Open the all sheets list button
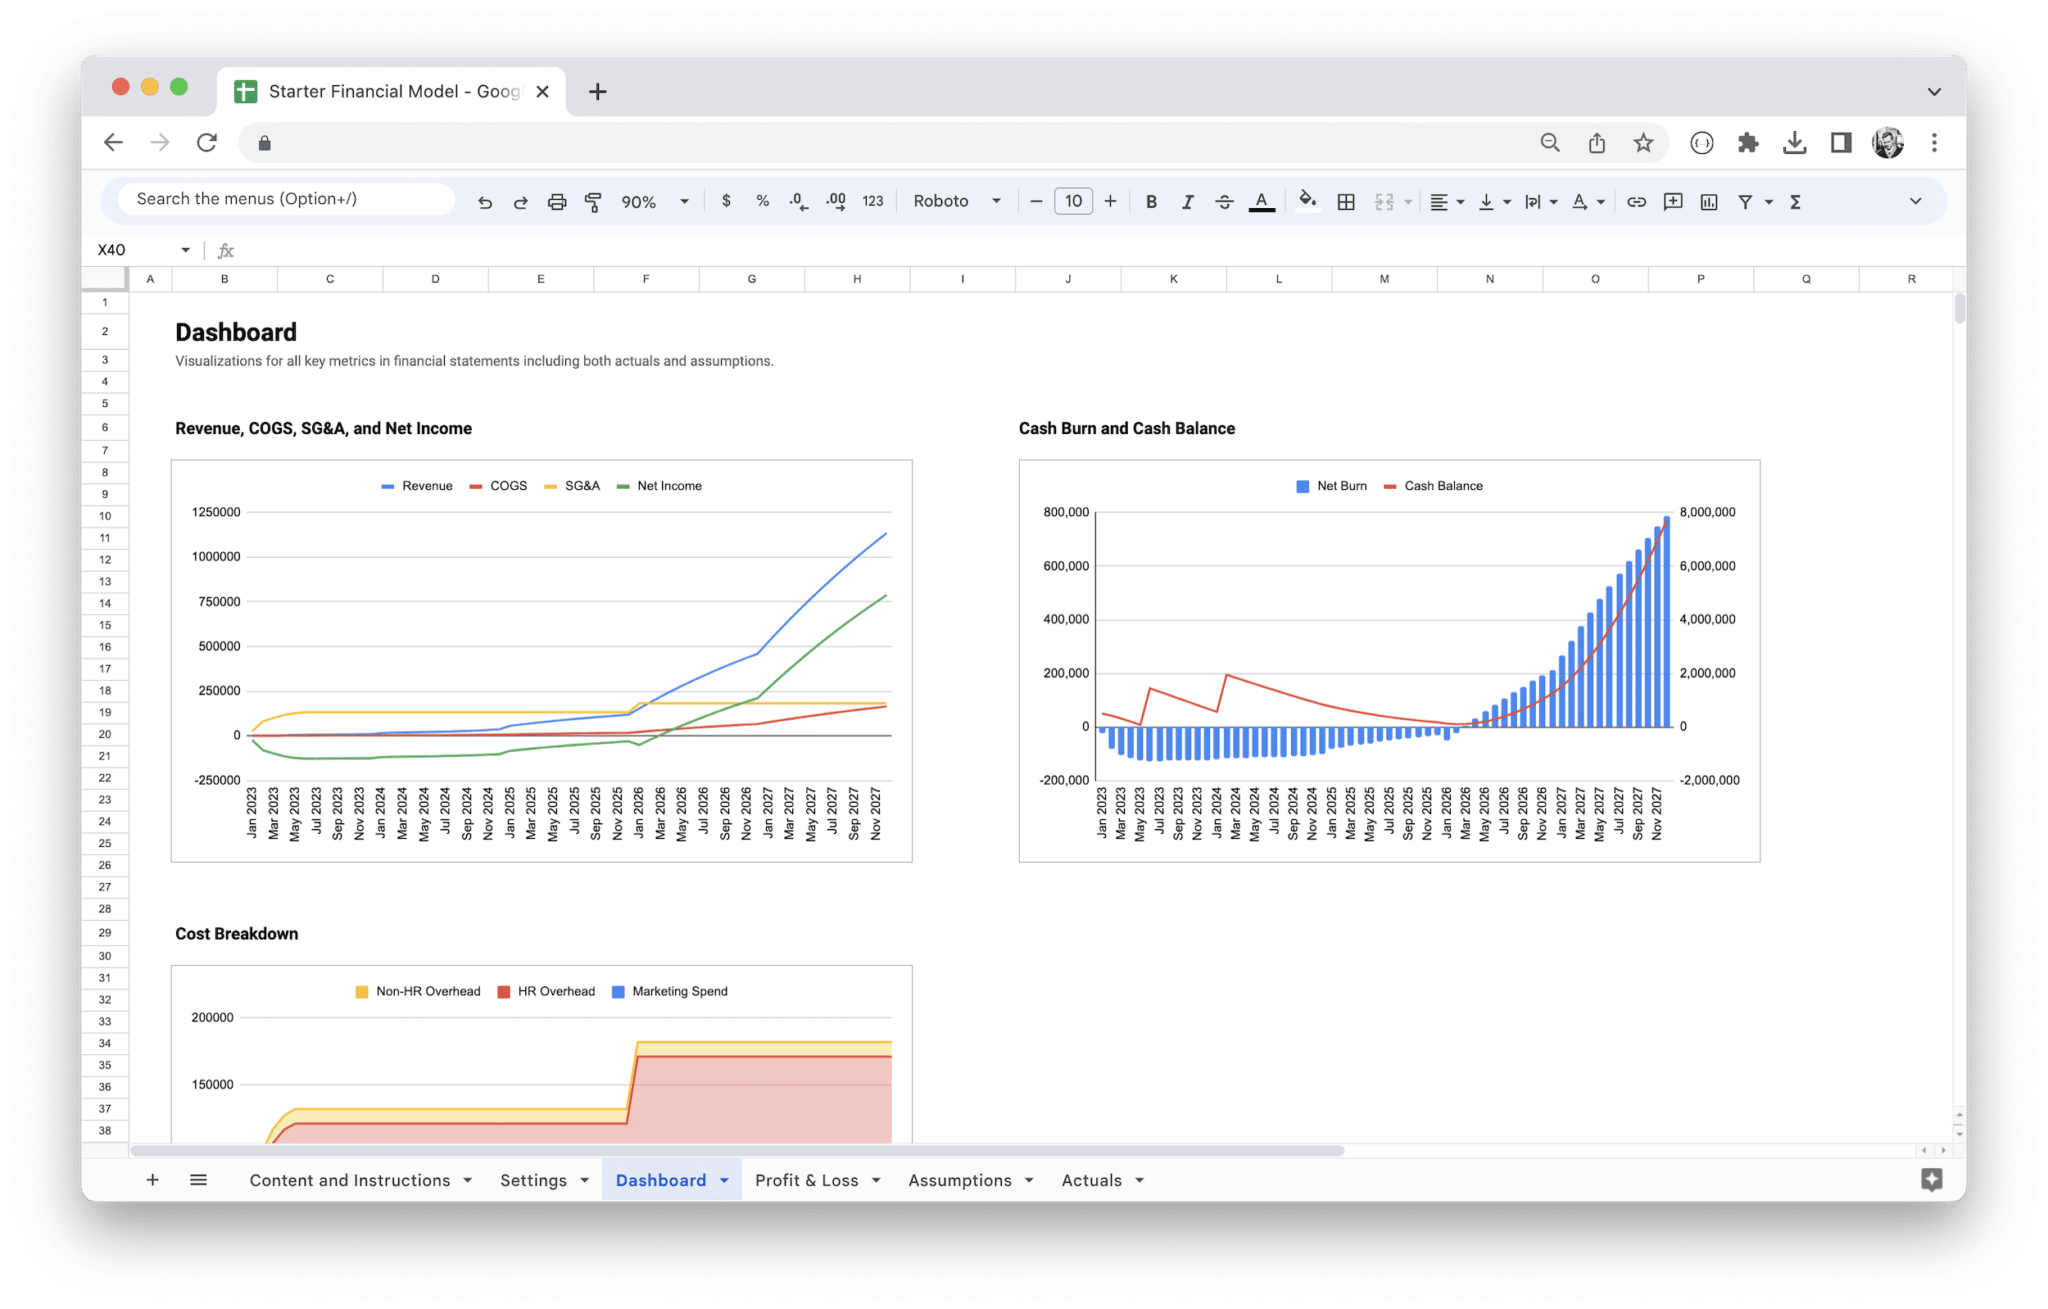This screenshot has width=2048, height=1309. [x=198, y=1180]
